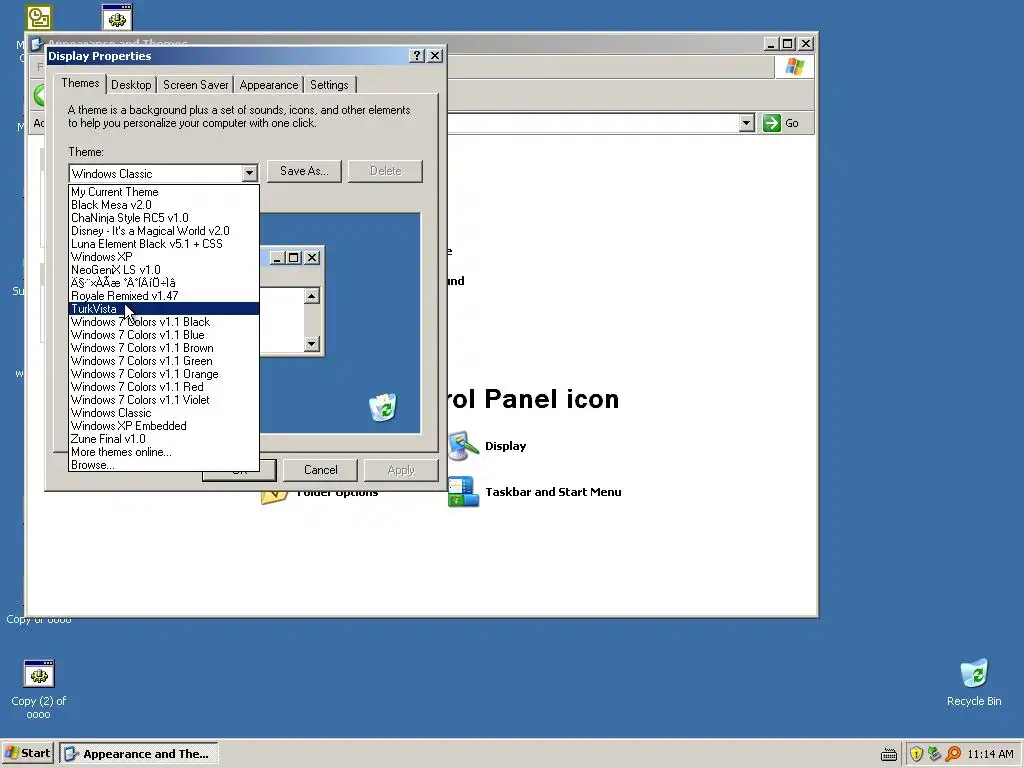This screenshot has height=768, width=1024.
Task: Choose the 'Browse...' entry
Action: coord(164,465)
